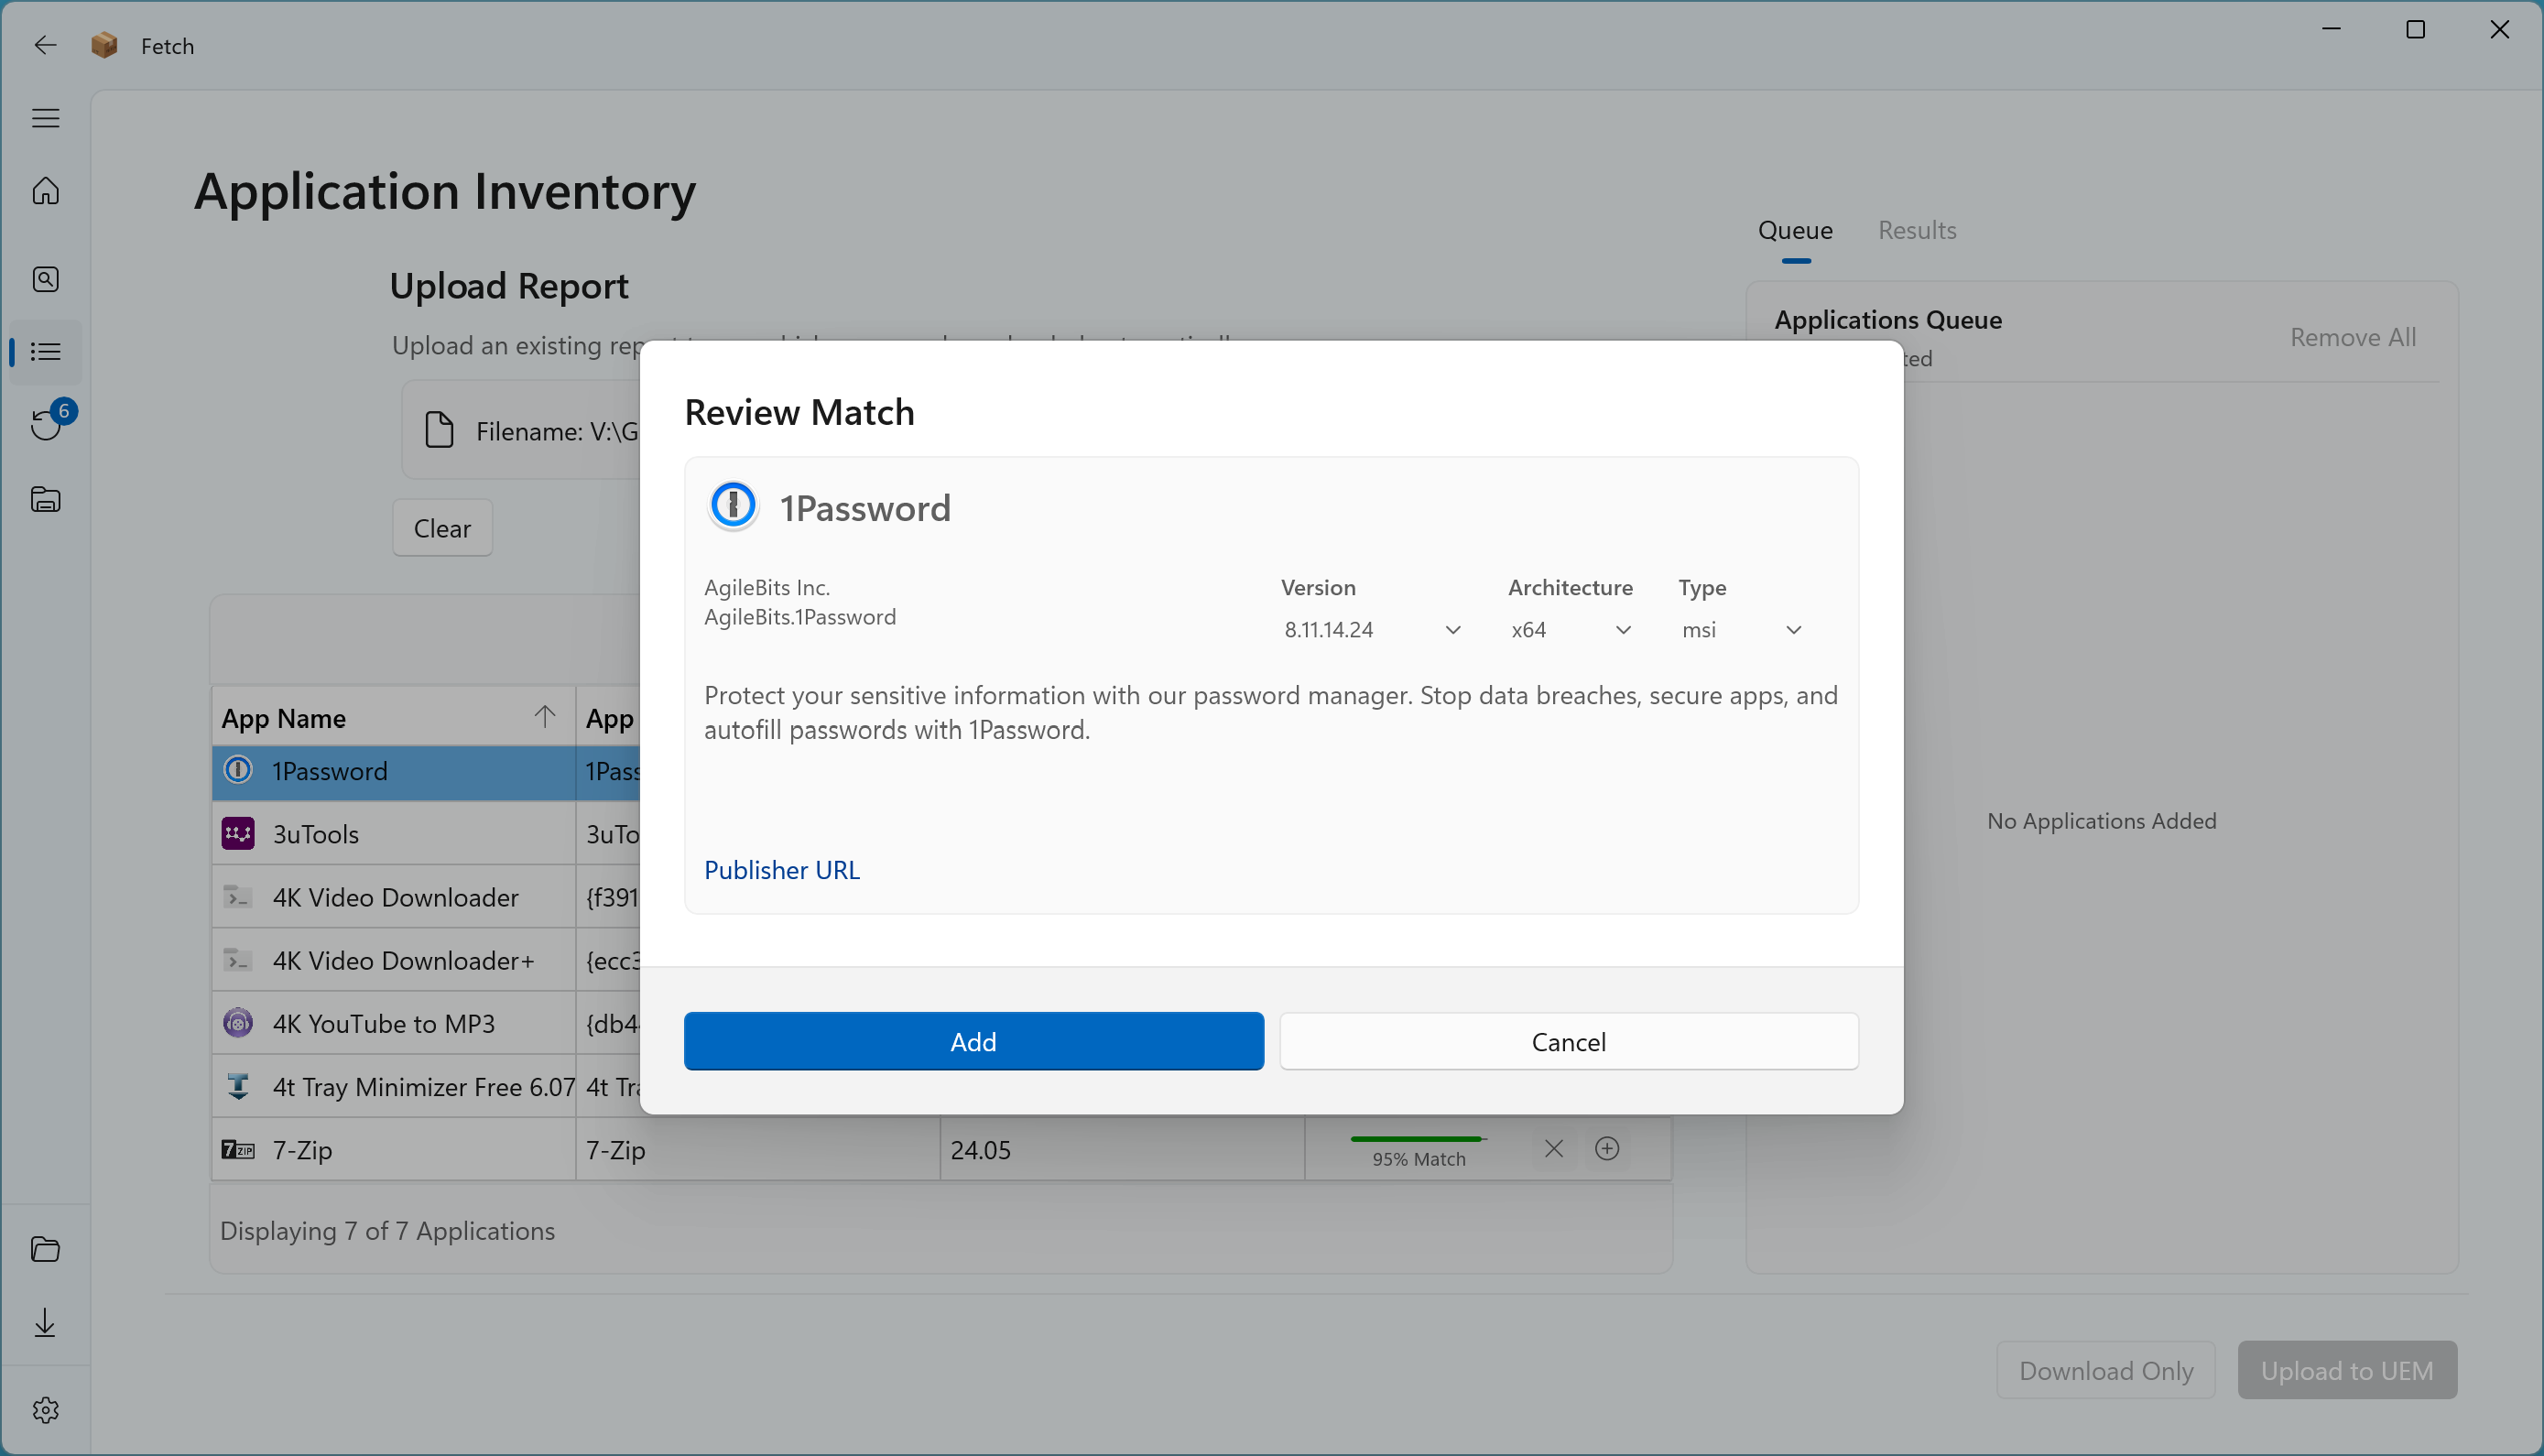Switch to the Results tab

click(1916, 231)
